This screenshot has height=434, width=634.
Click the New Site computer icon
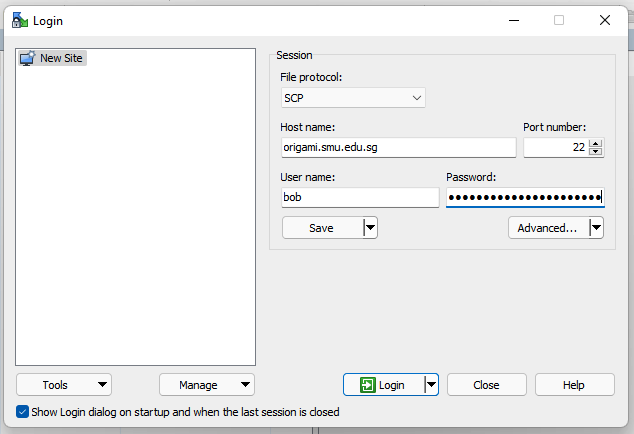pyautogui.click(x=27, y=58)
